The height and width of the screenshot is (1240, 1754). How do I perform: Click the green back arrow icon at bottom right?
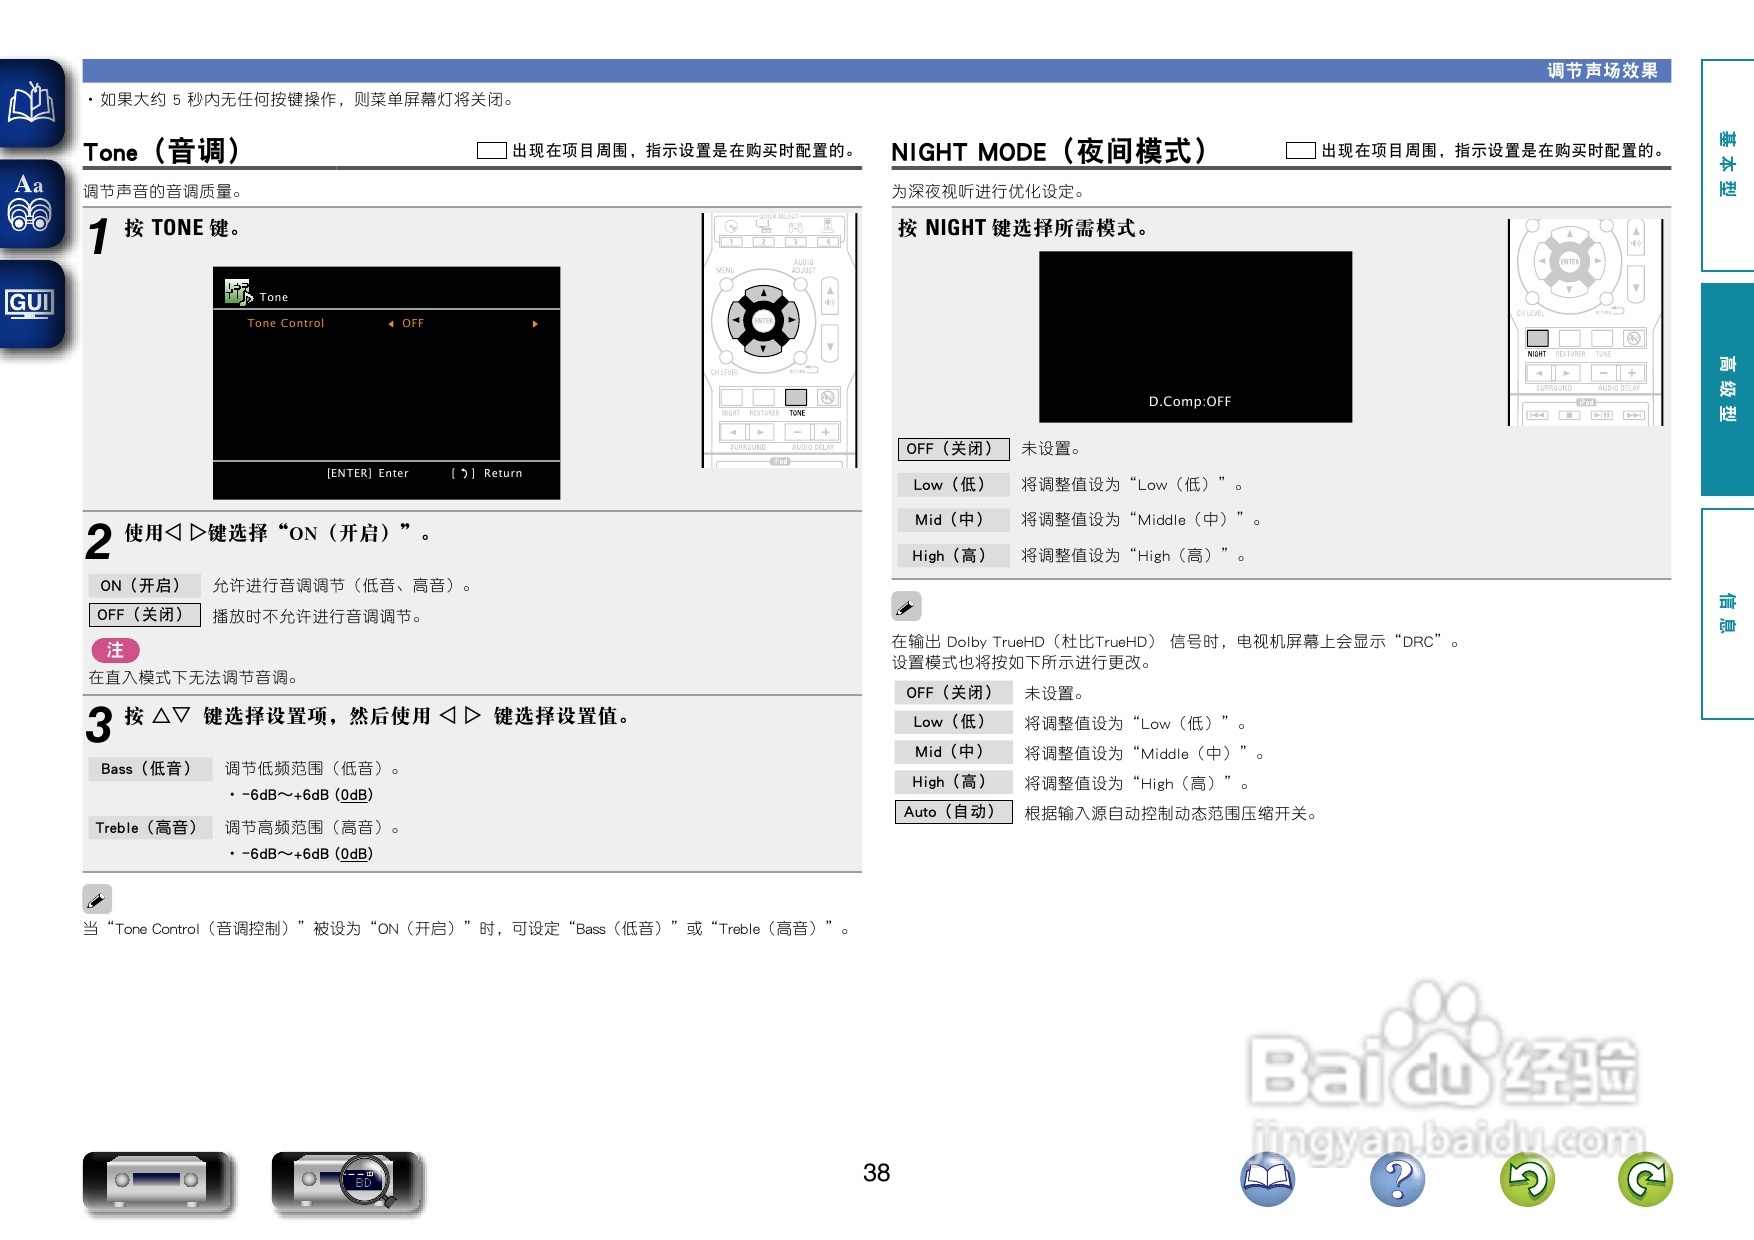click(1529, 1180)
